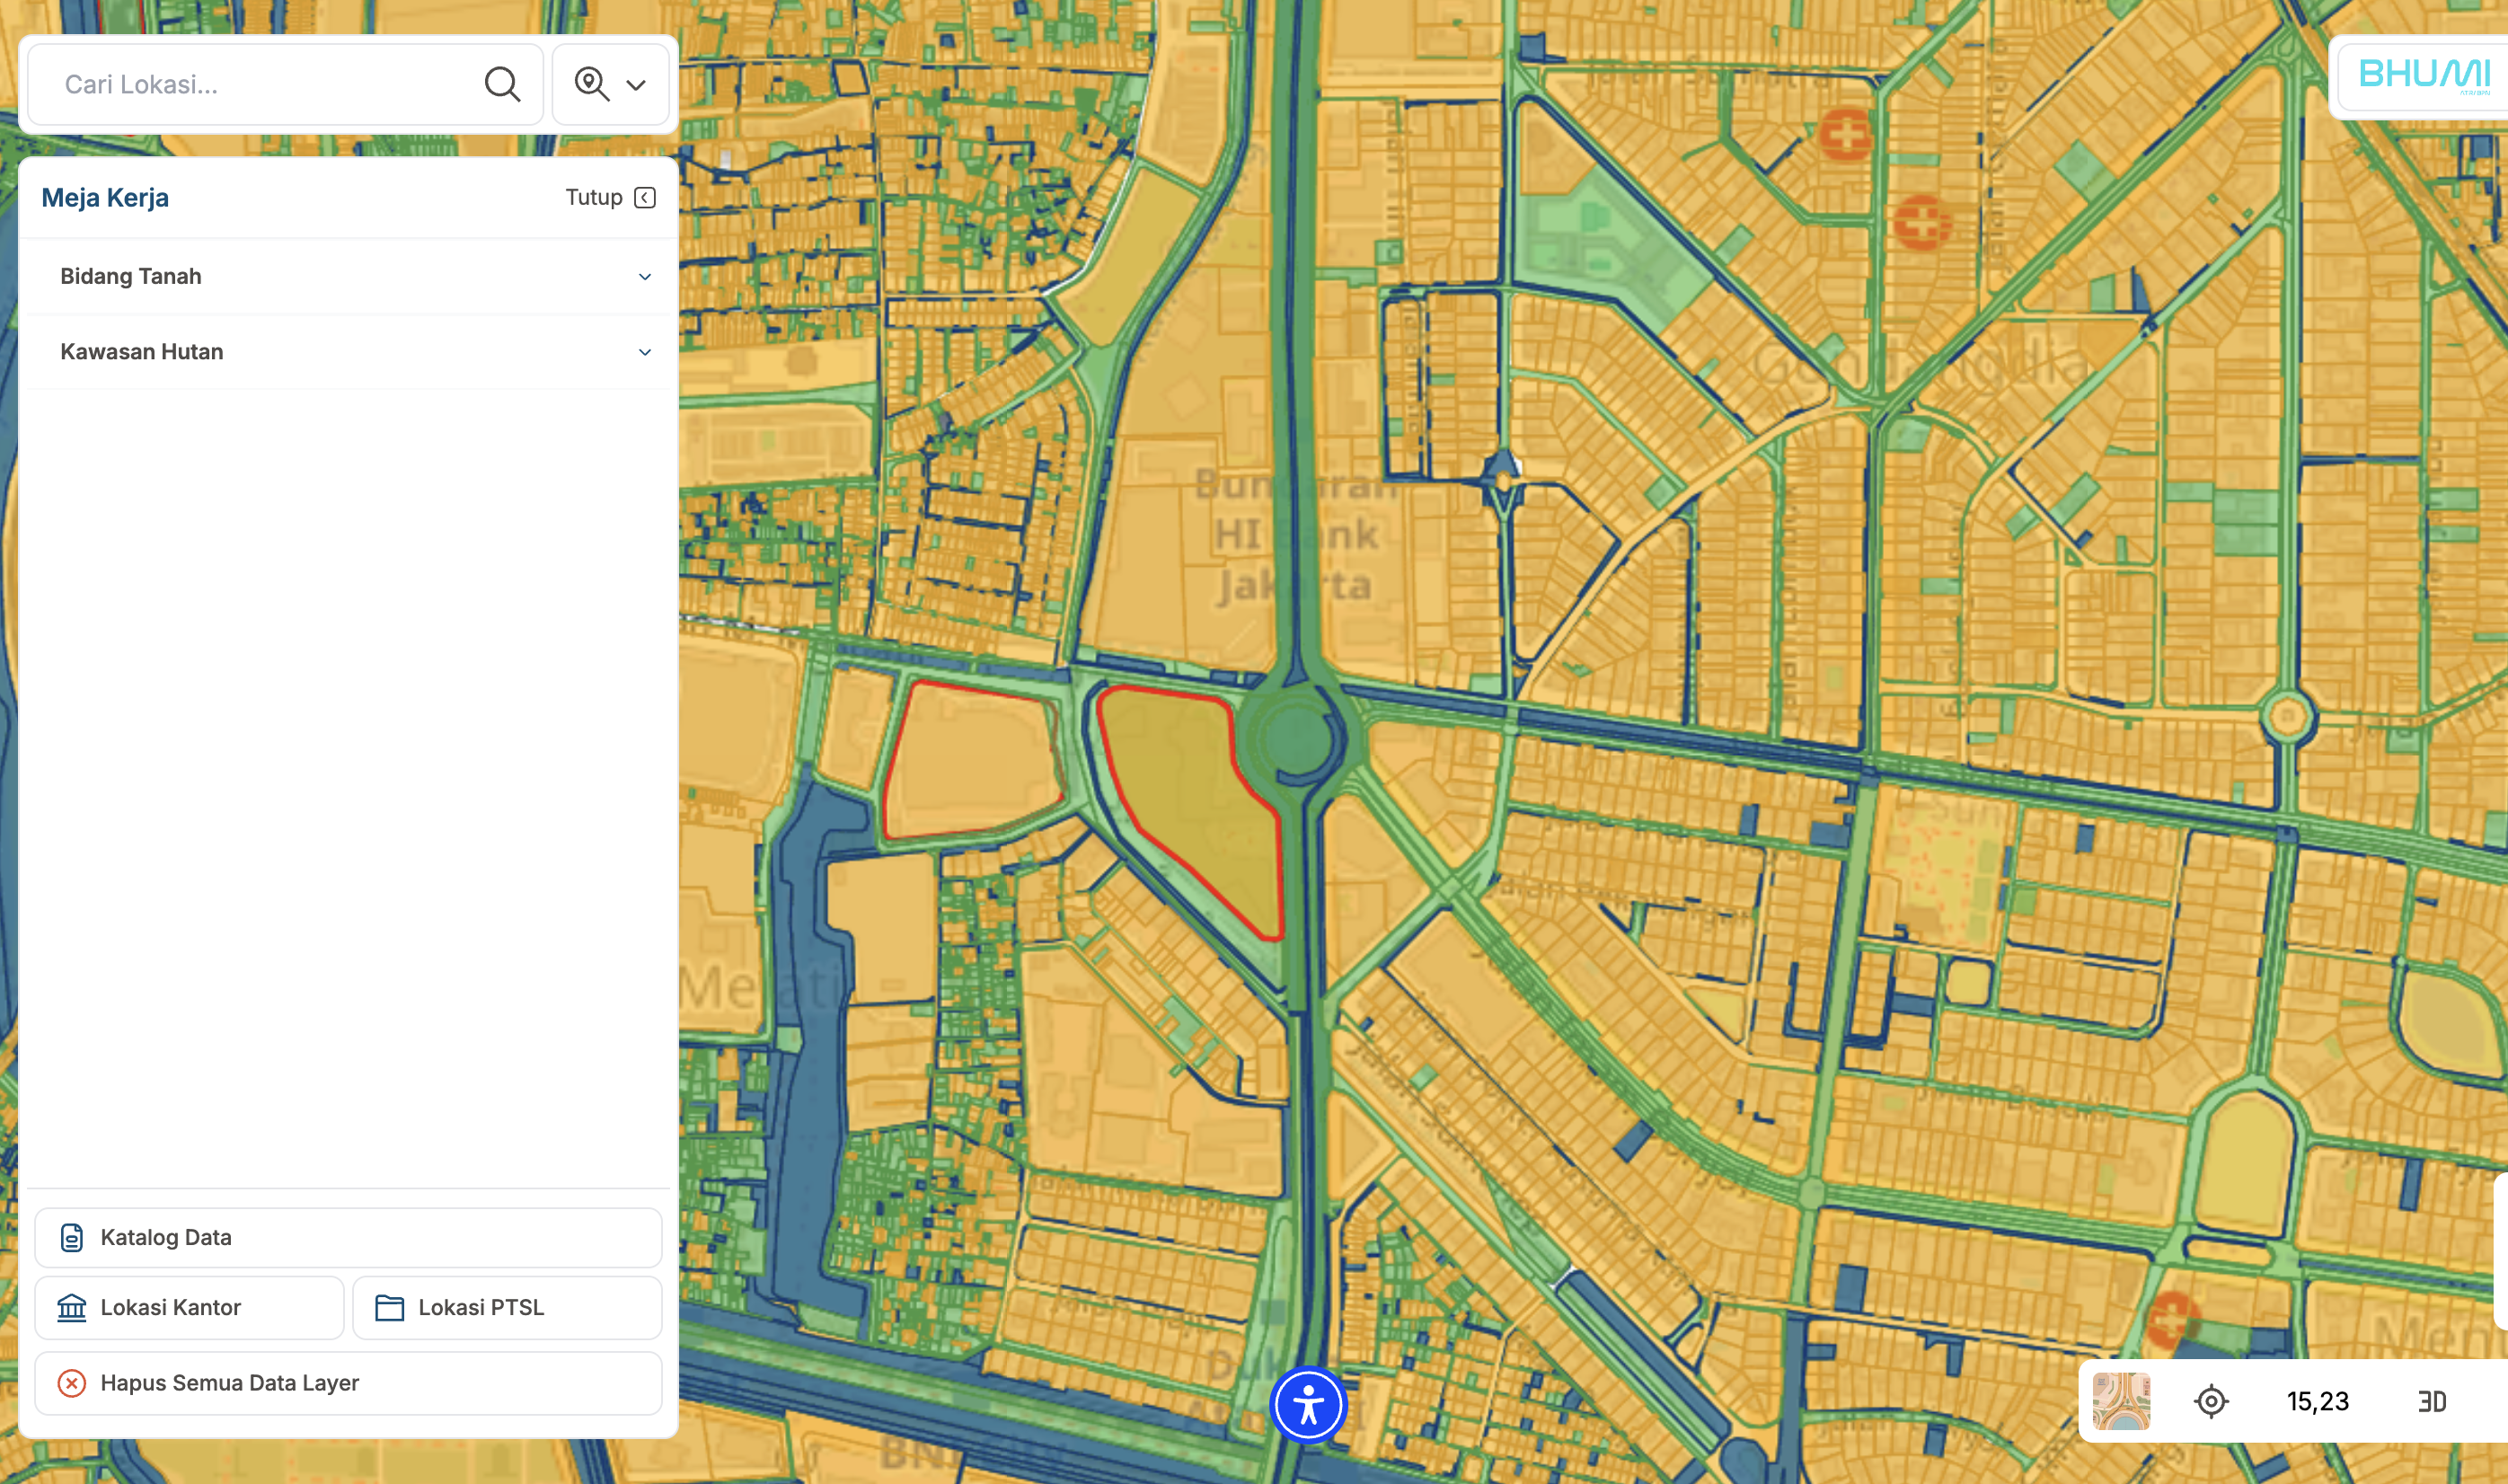Click the locate-me crosshair icon
Viewport: 2508px width, 1484px height.
click(x=2211, y=1401)
